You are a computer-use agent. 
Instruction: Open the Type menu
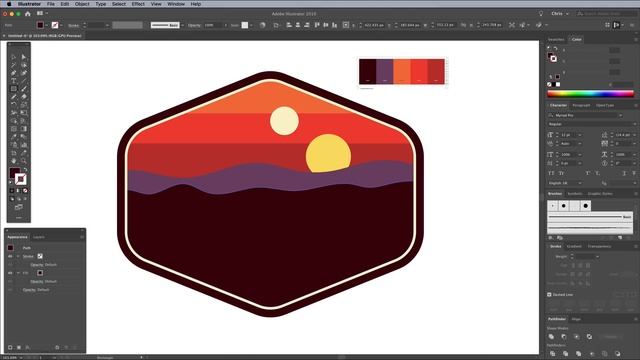(100, 4)
